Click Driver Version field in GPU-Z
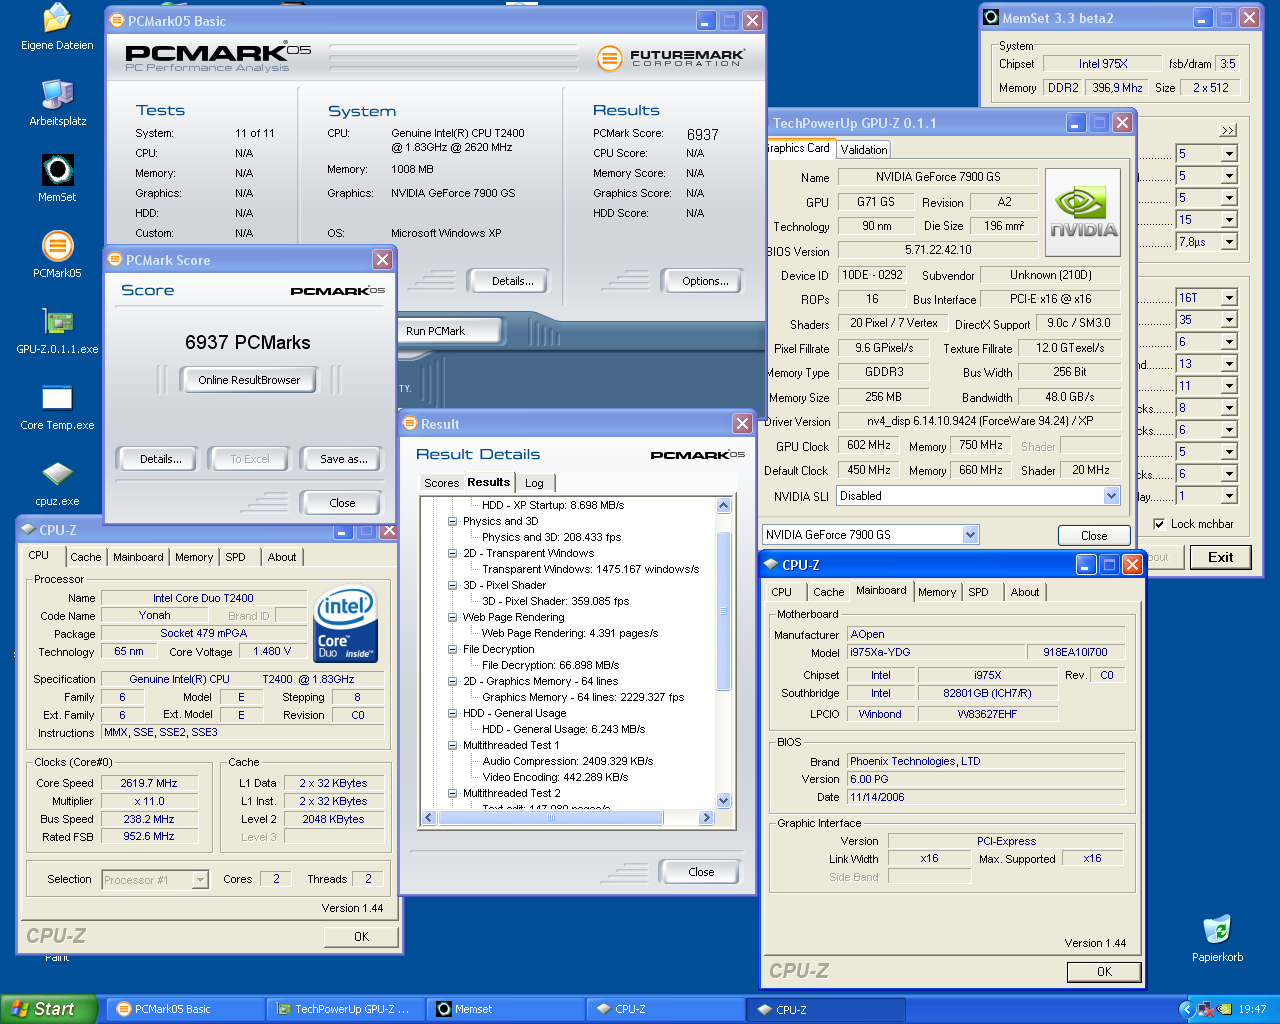The image size is (1280, 1024). click(x=979, y=421)
